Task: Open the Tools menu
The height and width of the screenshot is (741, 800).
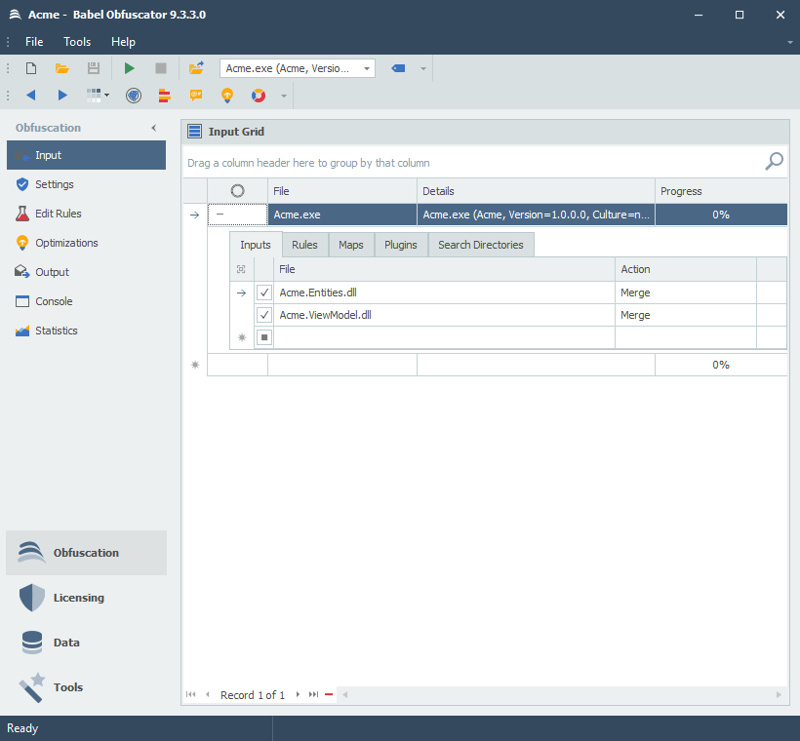Action: (x=77, y=42)
